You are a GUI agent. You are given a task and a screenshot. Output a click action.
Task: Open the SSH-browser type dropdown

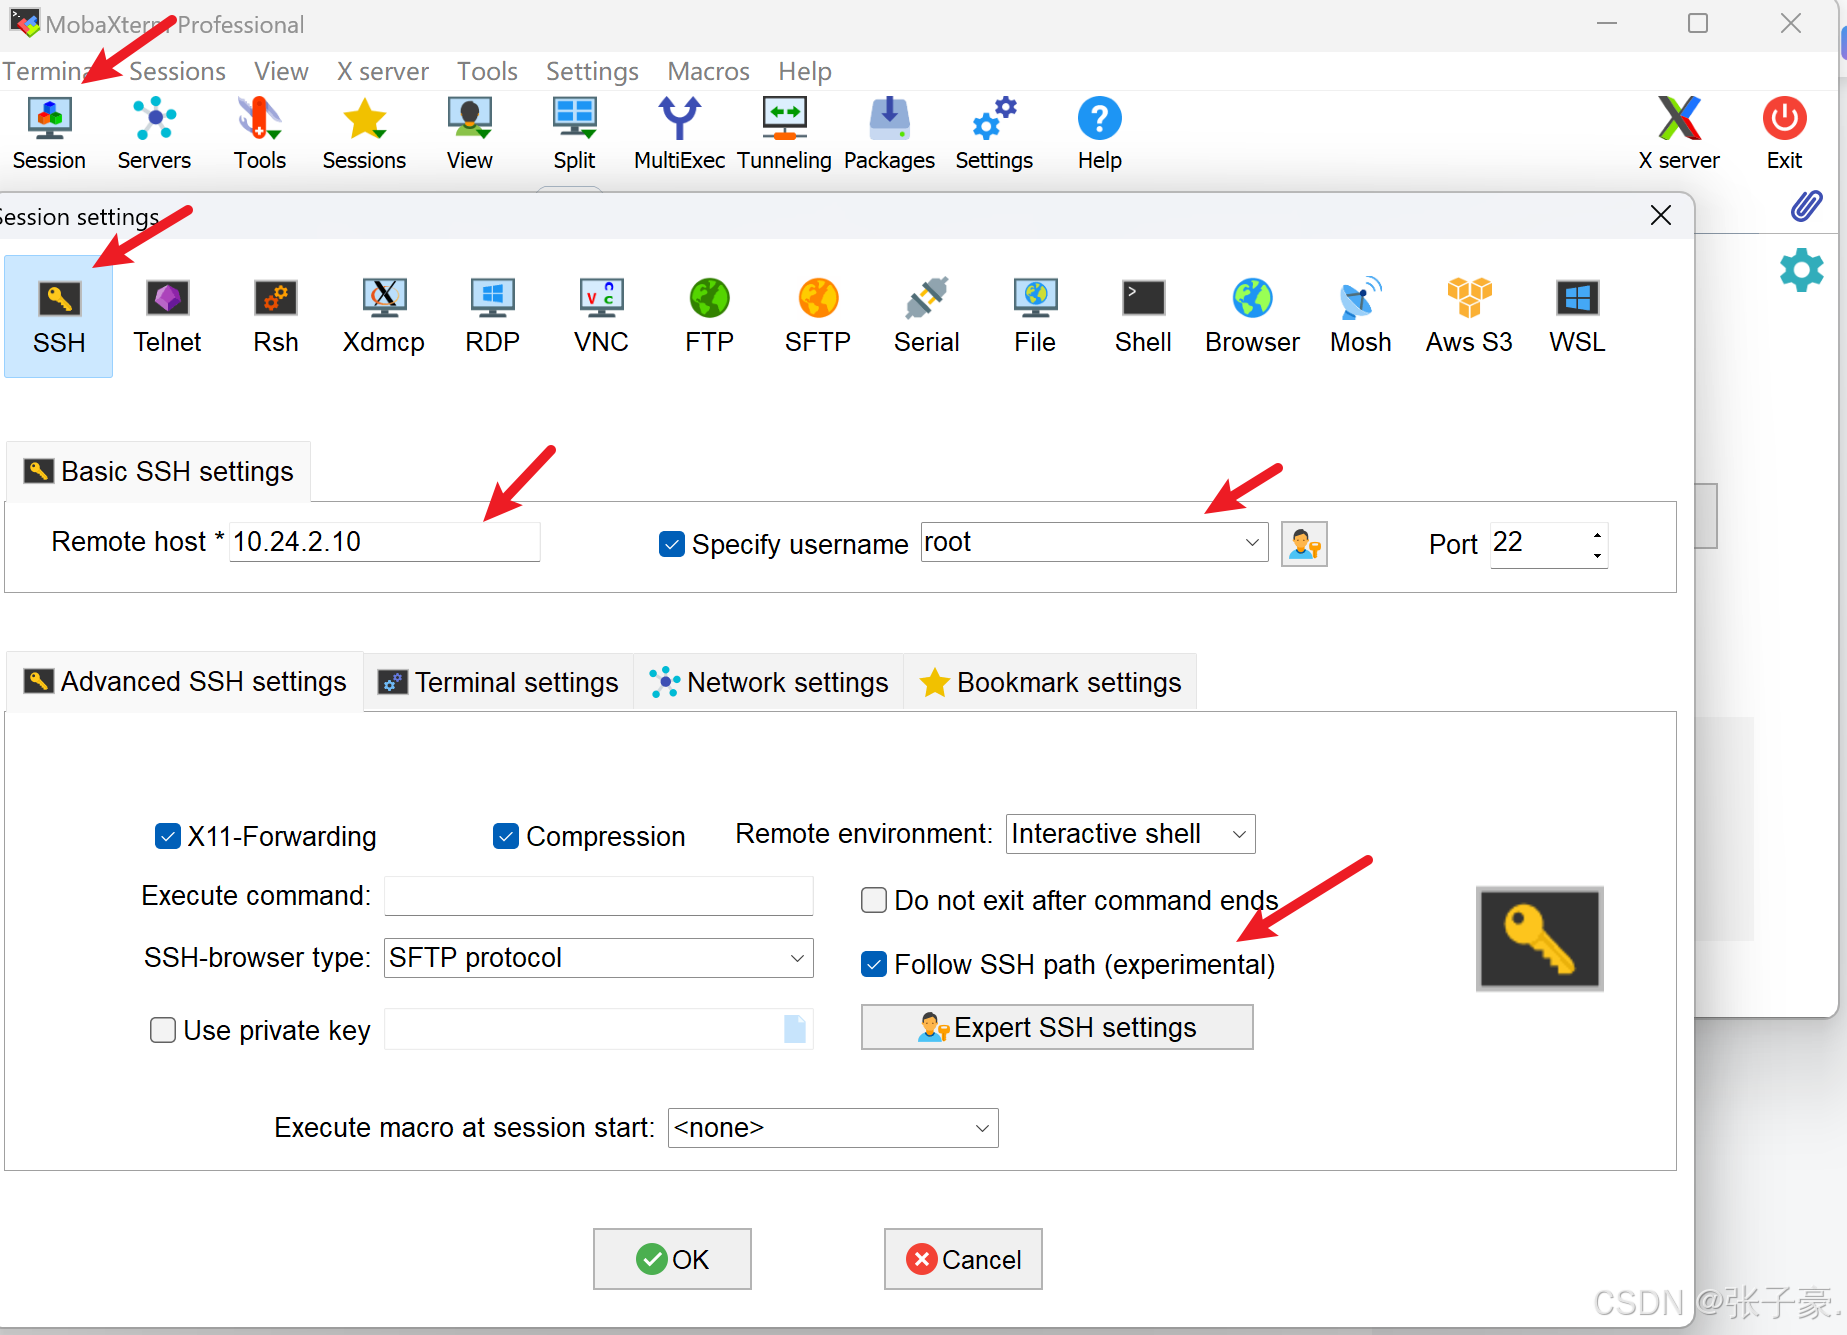click(598, 958)
